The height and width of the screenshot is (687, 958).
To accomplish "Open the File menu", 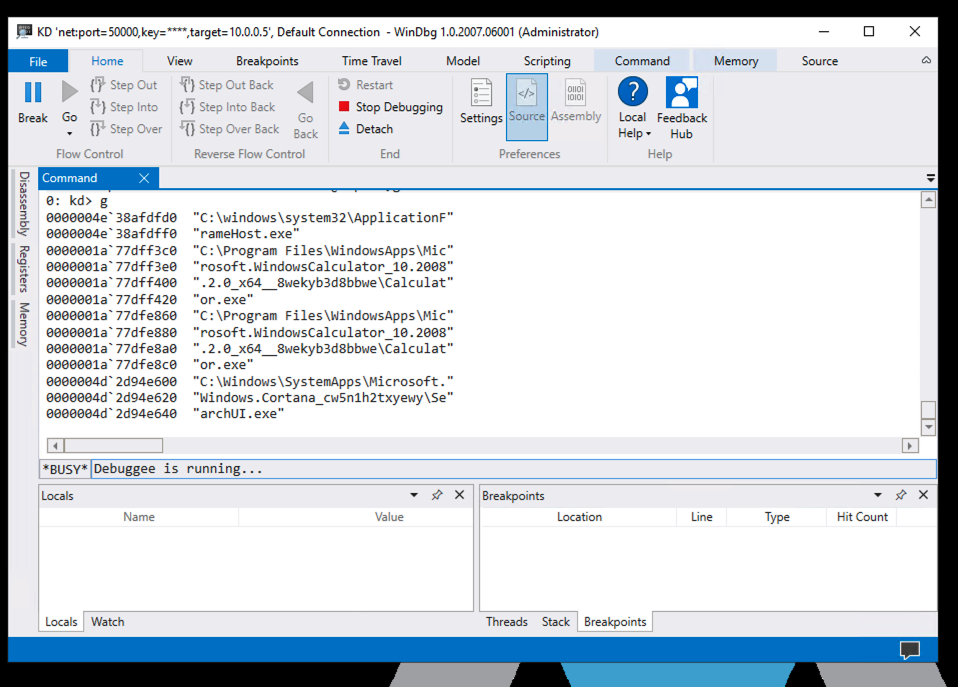I will pyautogui.click(x=38, y=61).
